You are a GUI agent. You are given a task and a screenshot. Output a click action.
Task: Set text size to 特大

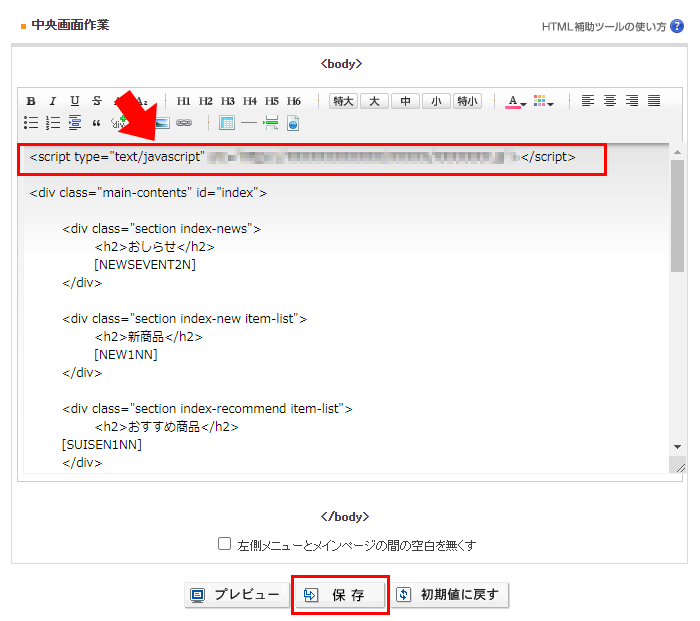[x=344, y=101]
